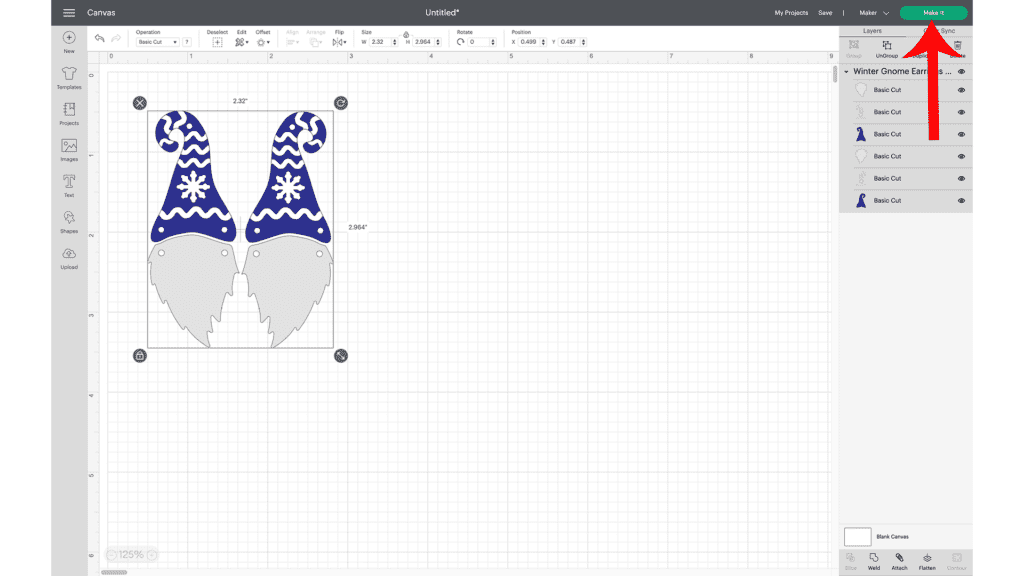The height and width of the screenshot is (576, 1024).
Task: Hide the Winter Gnome Earrings group
Action: tap(961, 72)
